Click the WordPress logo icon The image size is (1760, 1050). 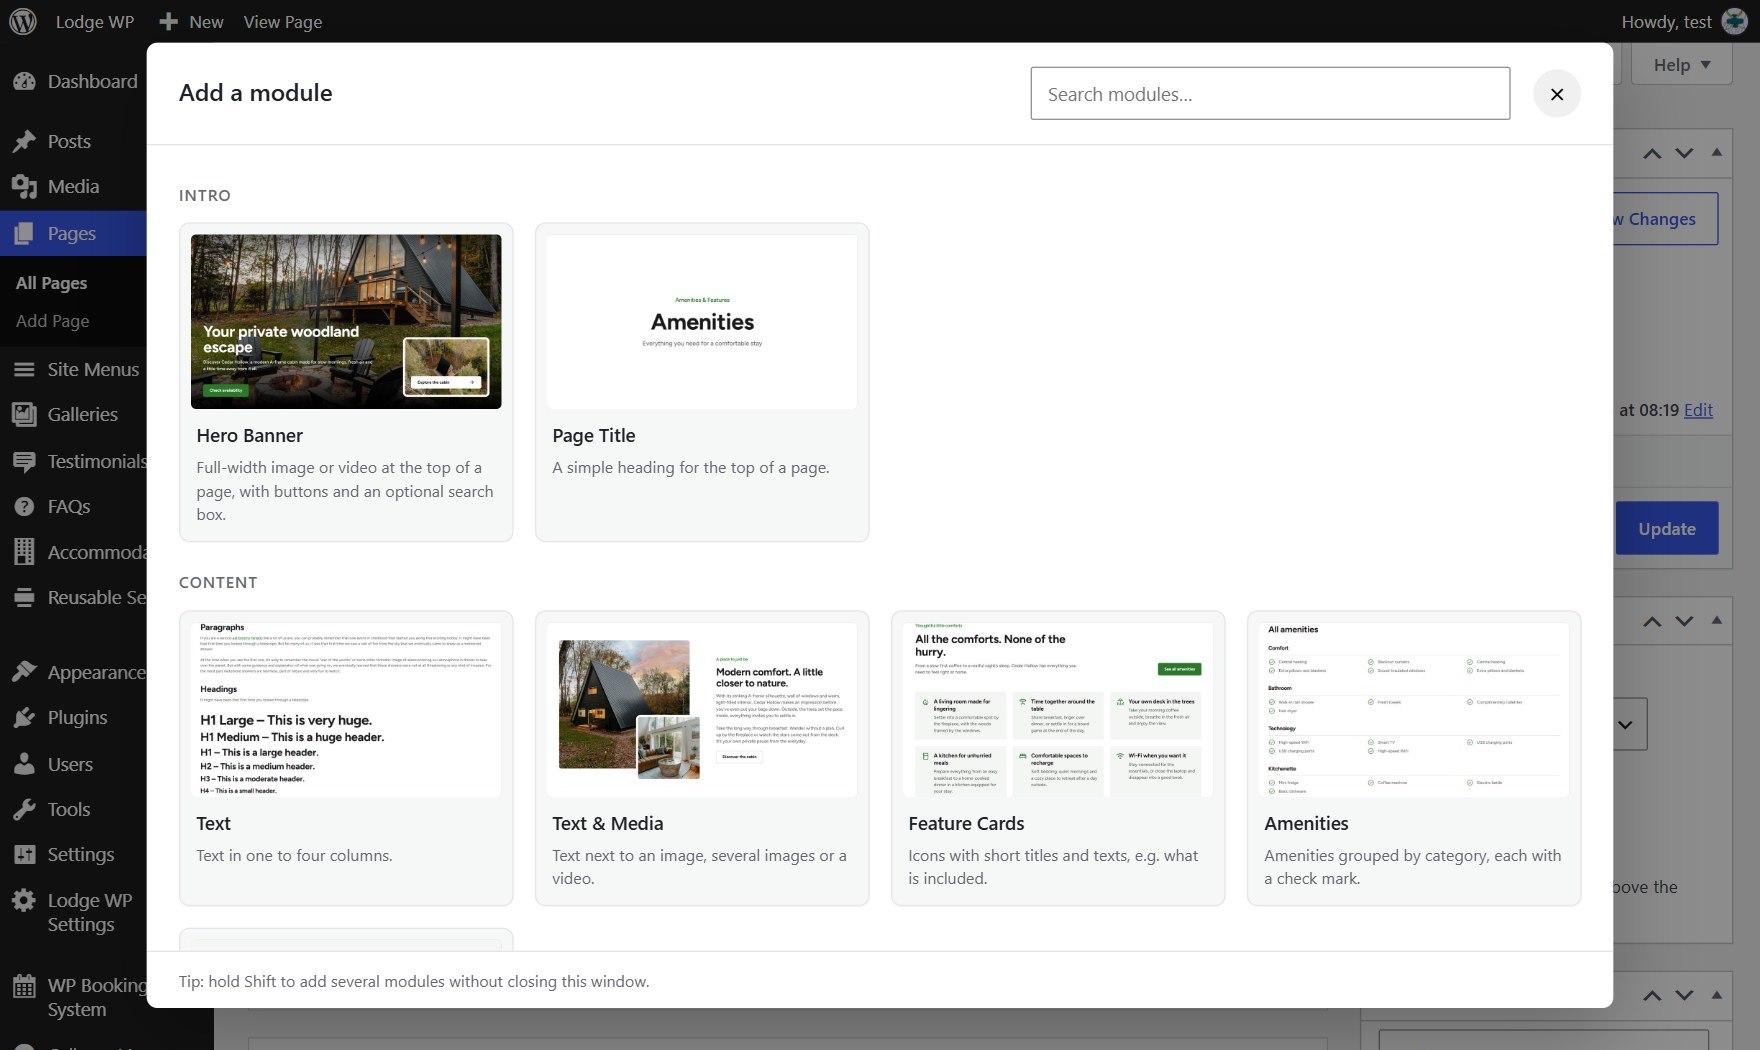click(x=23, y=21)
